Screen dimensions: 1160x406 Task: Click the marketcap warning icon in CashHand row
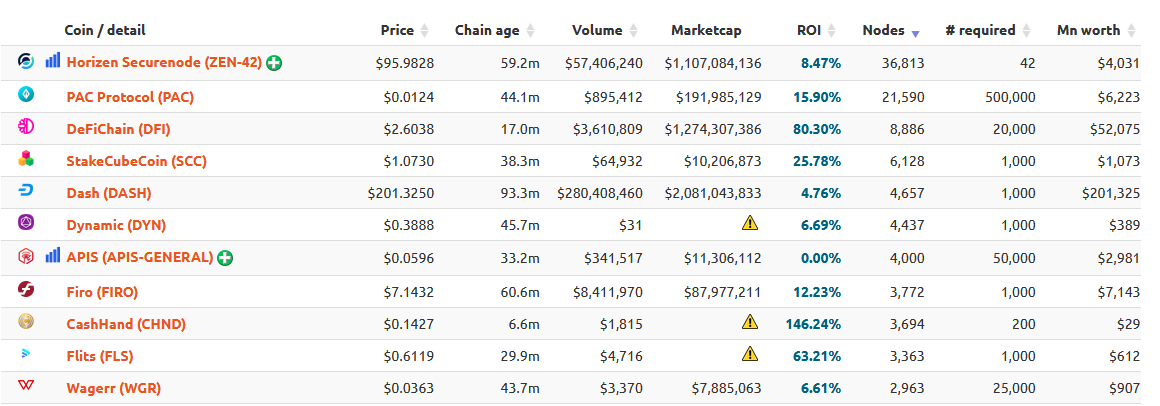click(750, 321)
